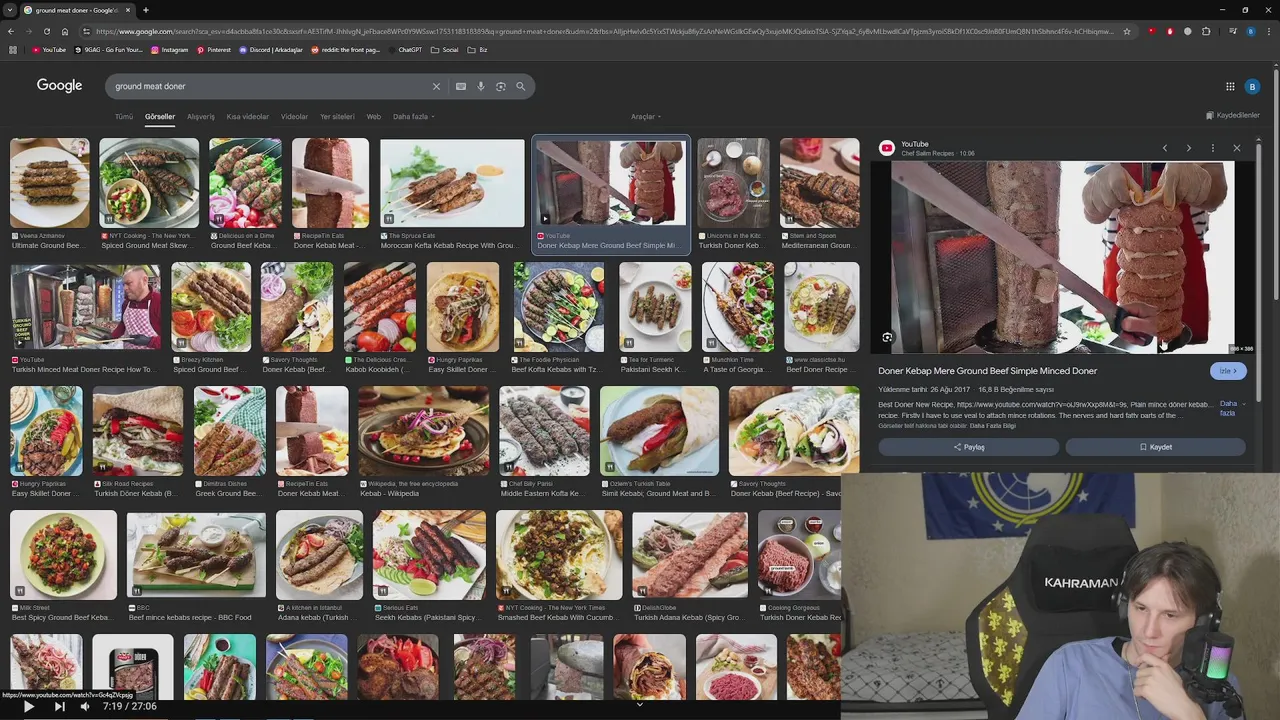
Task: Switch to the Yer siteleri tab
Action: click(337, 117)
